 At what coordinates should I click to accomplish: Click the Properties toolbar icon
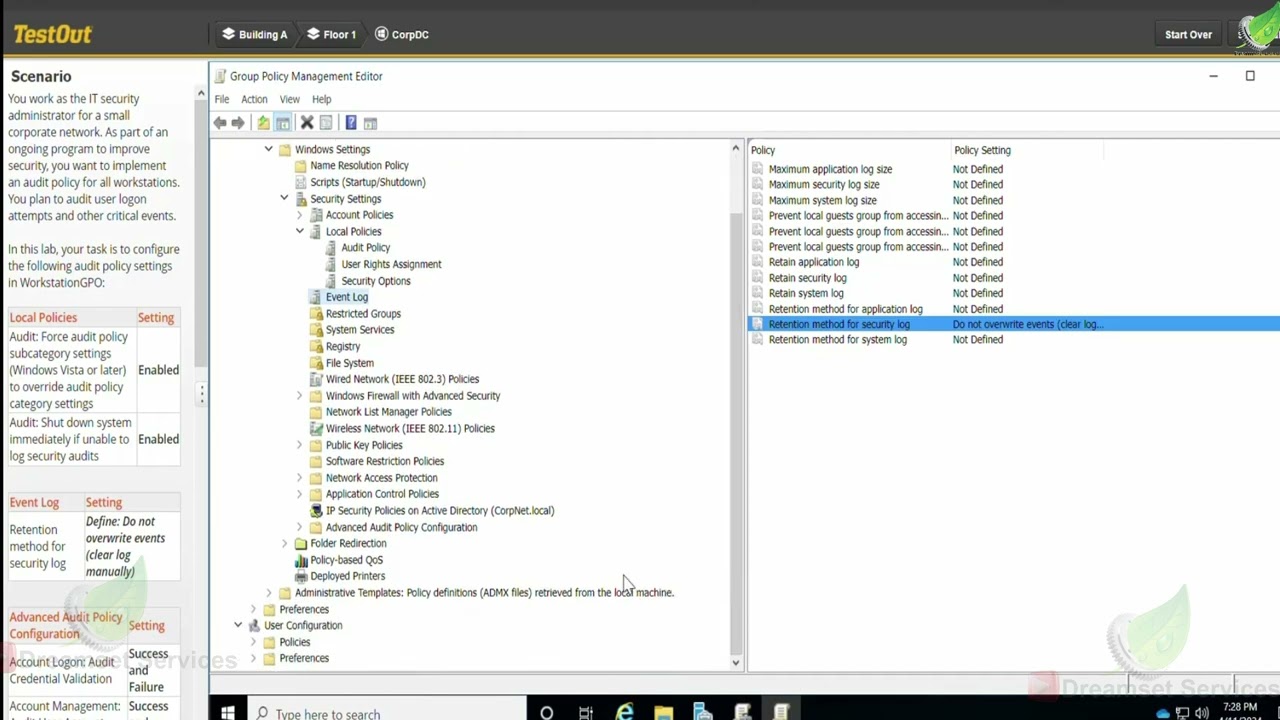click(326, 123)
